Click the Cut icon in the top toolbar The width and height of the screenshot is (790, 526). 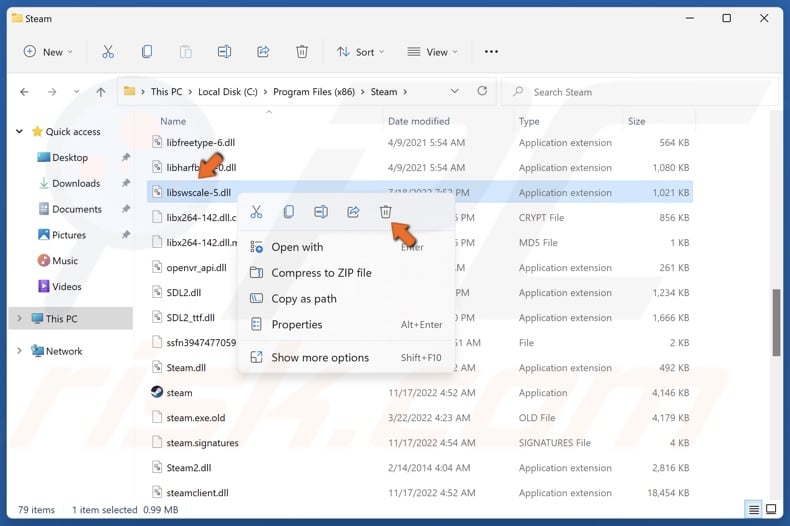coord(108,51)
